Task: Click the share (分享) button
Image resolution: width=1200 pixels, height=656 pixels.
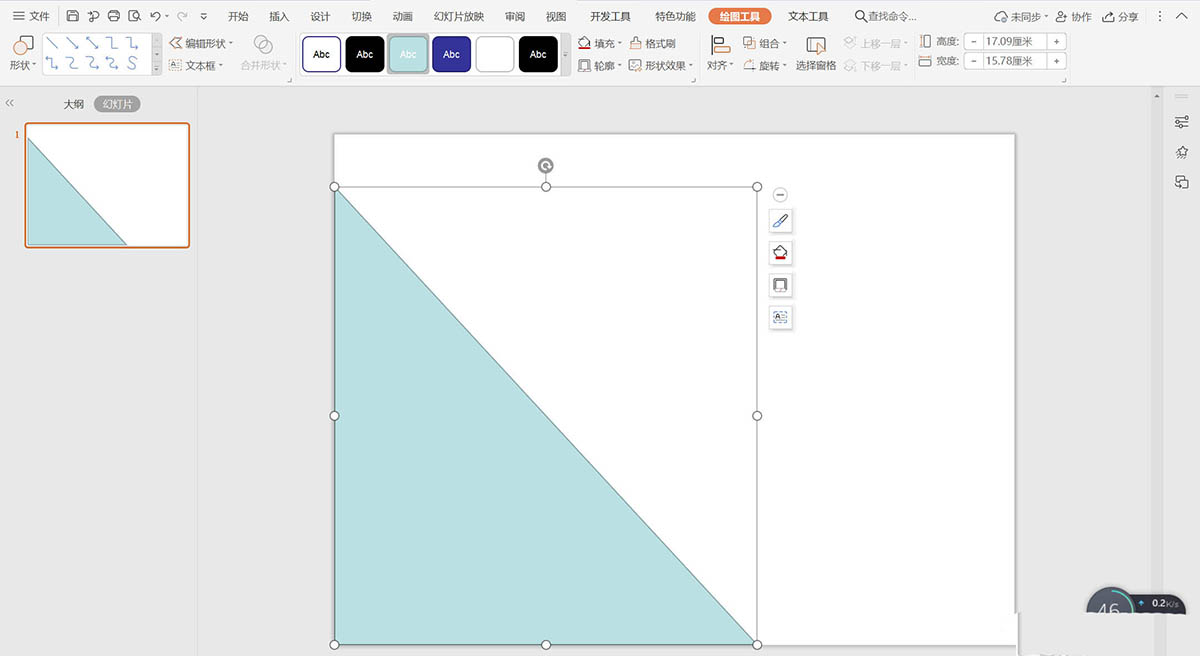Action: [x=1120, y=17]
